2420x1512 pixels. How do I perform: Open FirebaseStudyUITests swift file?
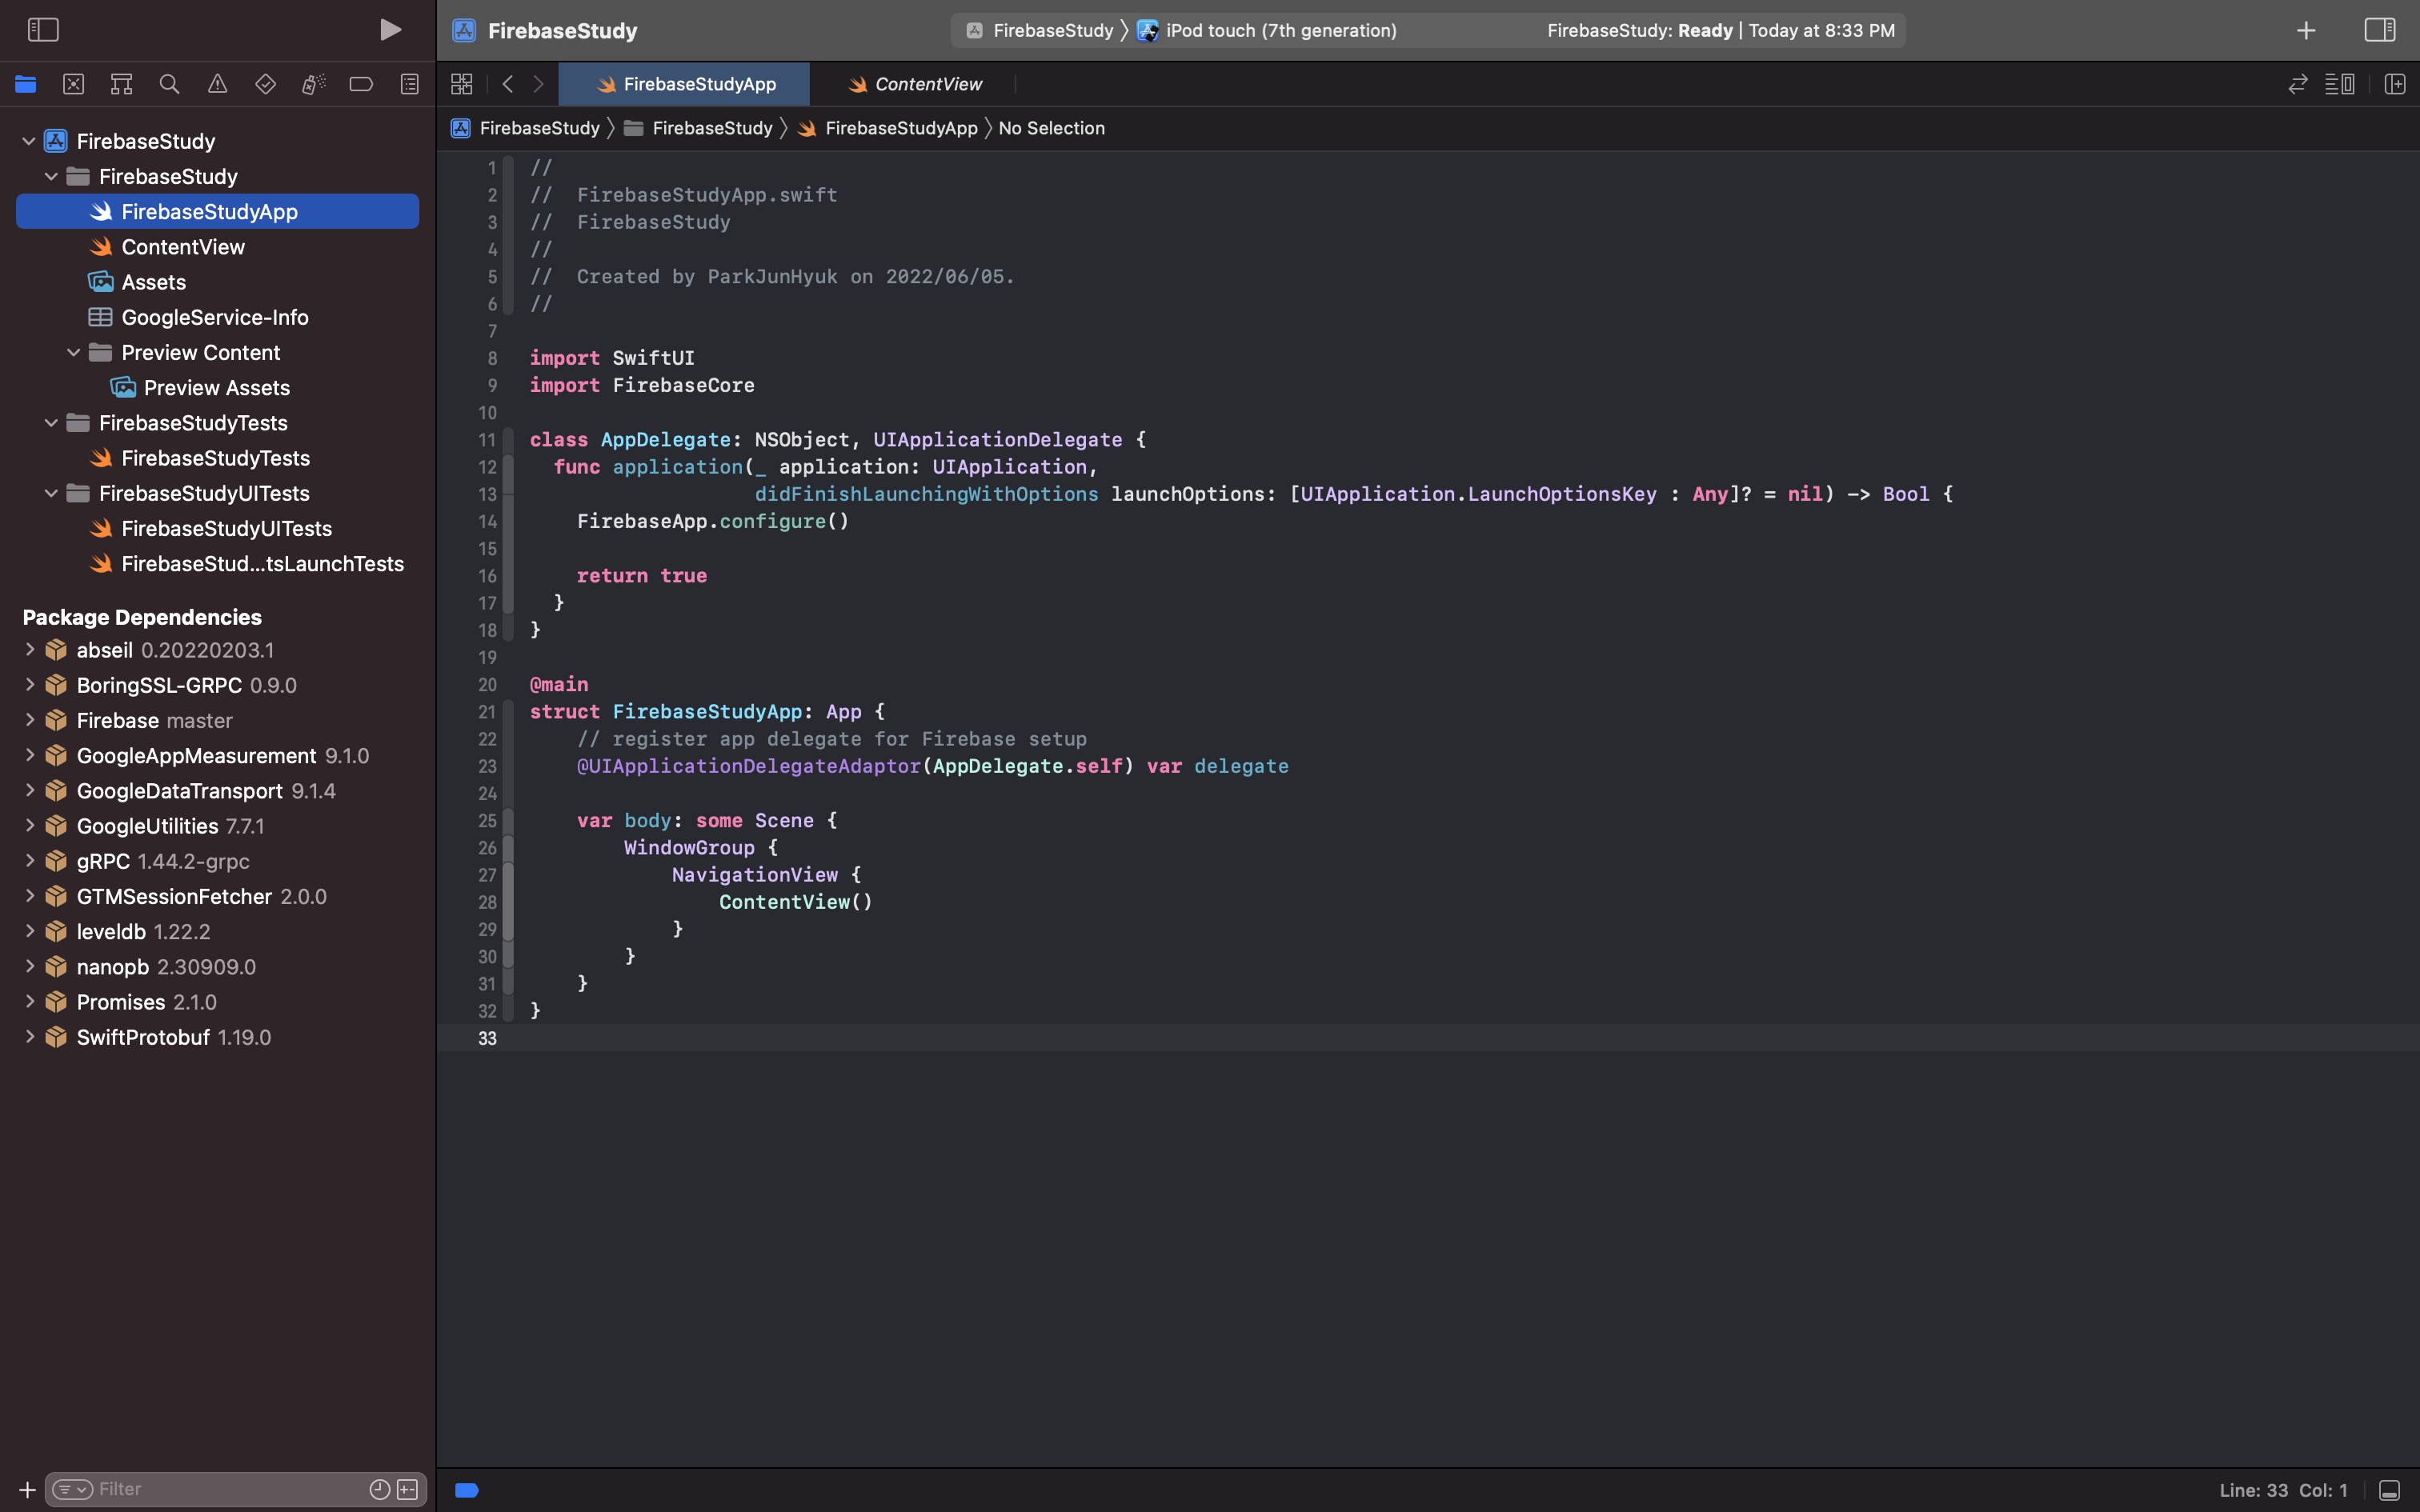(217, 528)
